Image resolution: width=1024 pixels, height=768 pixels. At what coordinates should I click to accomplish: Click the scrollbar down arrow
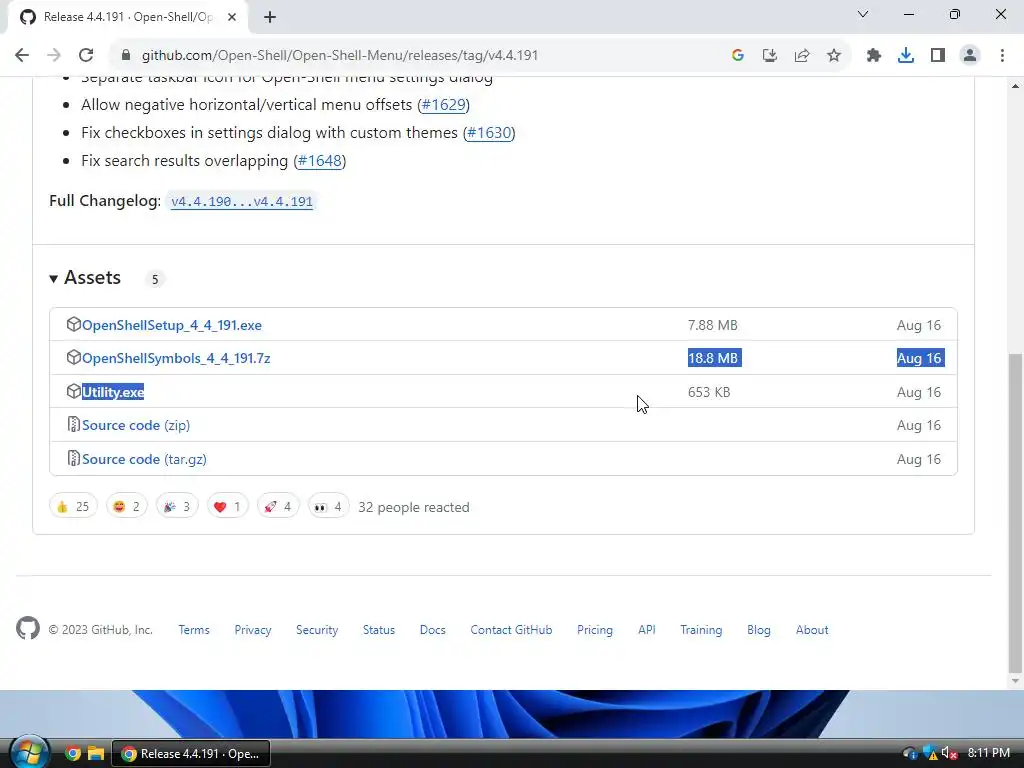coord(1015,681)
